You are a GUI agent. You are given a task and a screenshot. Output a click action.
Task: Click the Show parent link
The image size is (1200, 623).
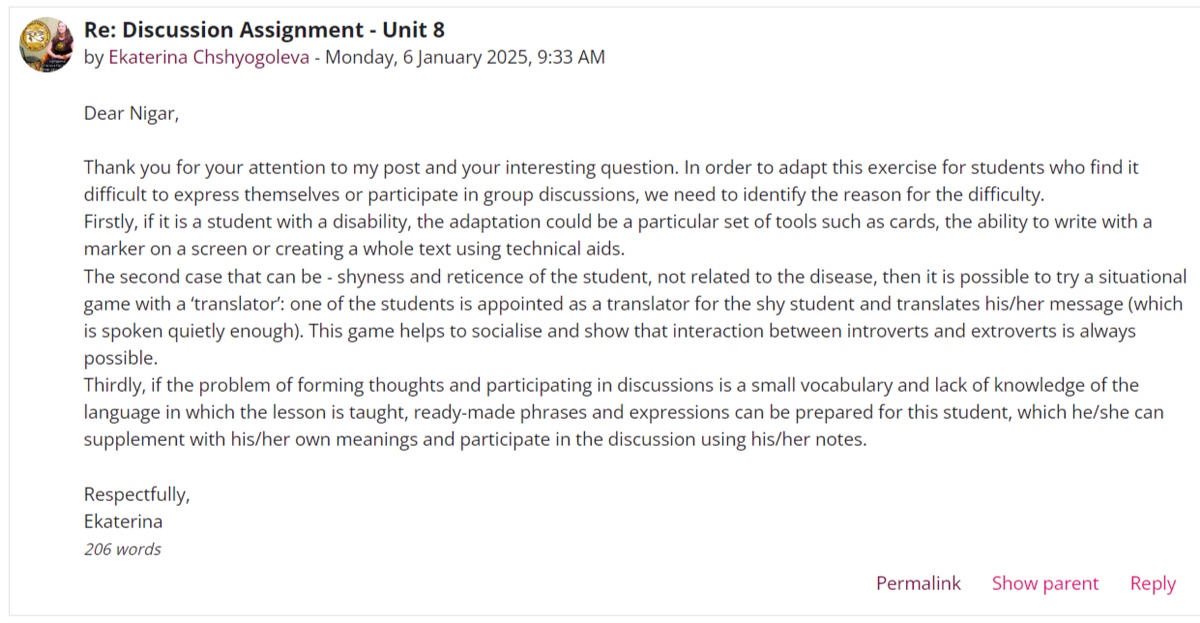click(x=1045, y=583)
